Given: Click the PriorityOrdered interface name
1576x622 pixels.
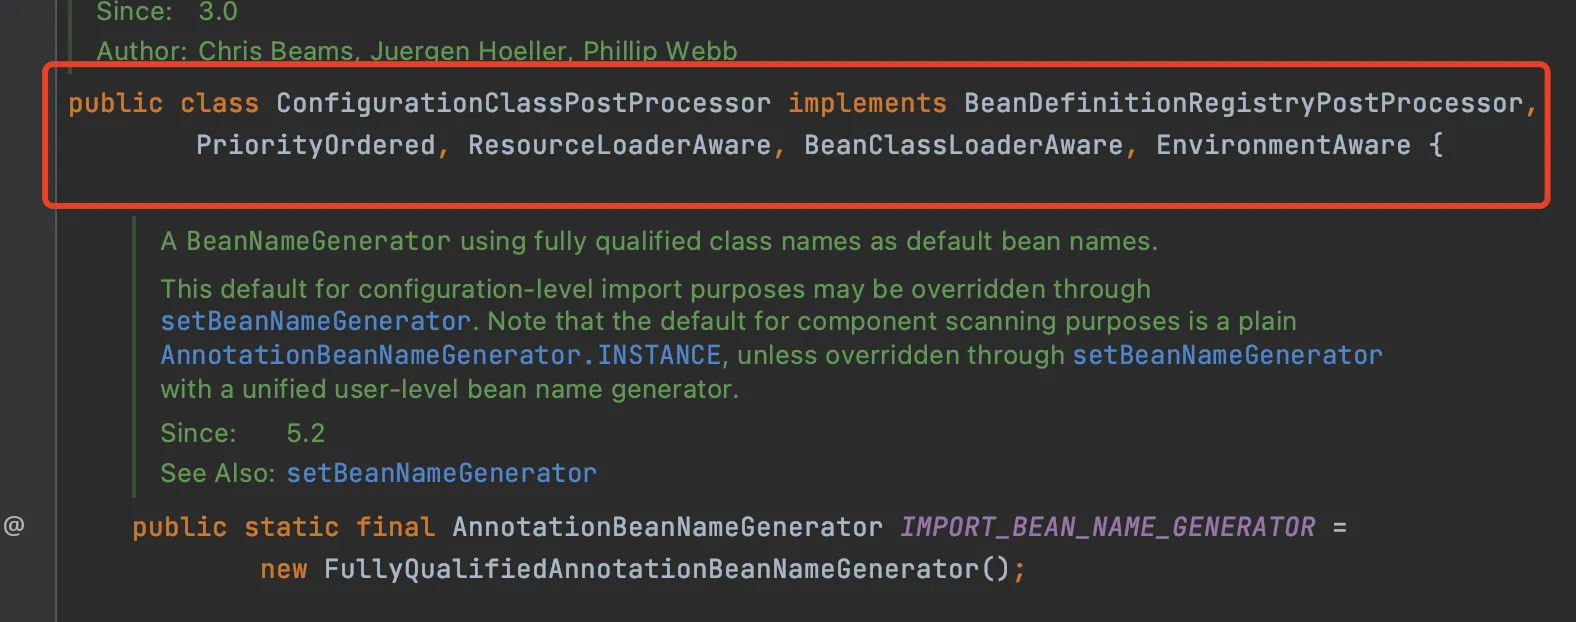Looking at the screenshot, I should 315,145.
